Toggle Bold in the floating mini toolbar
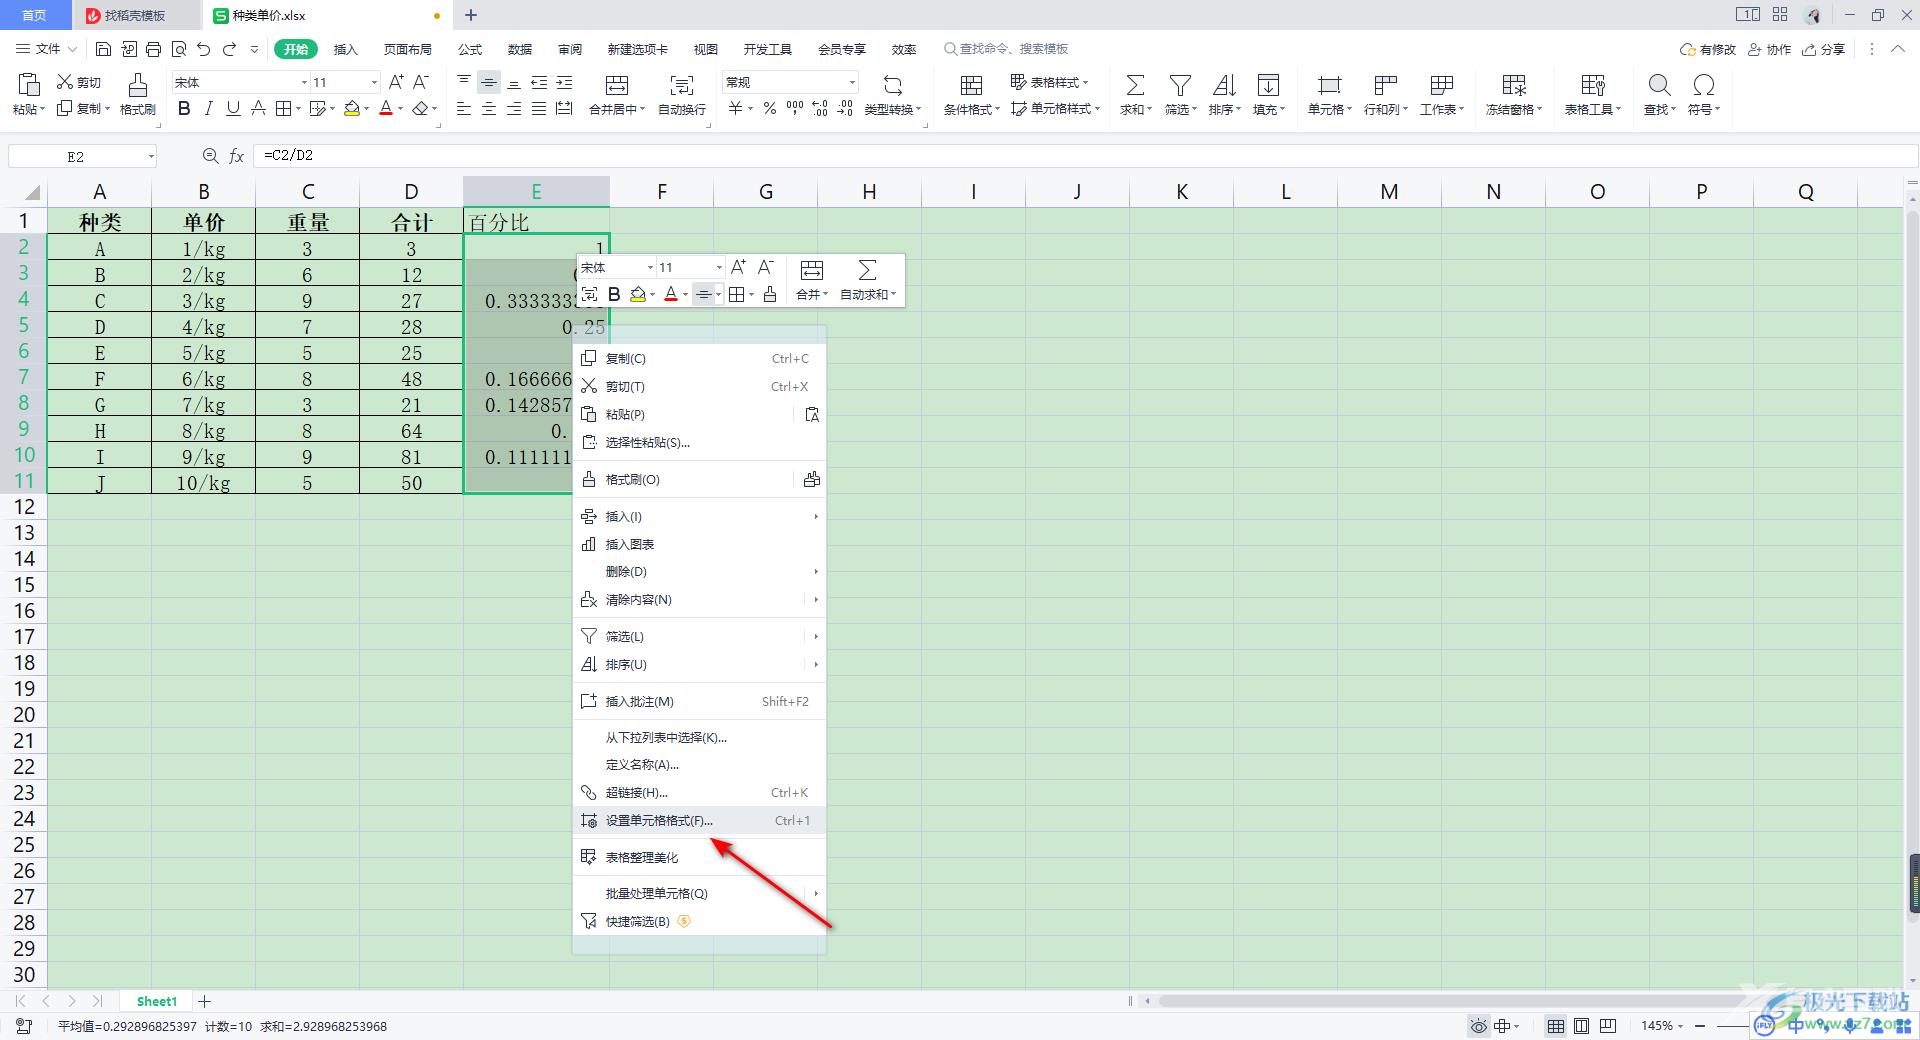Image resolution: width=1920 pixels, height=1040 pixels. point(614,294)
